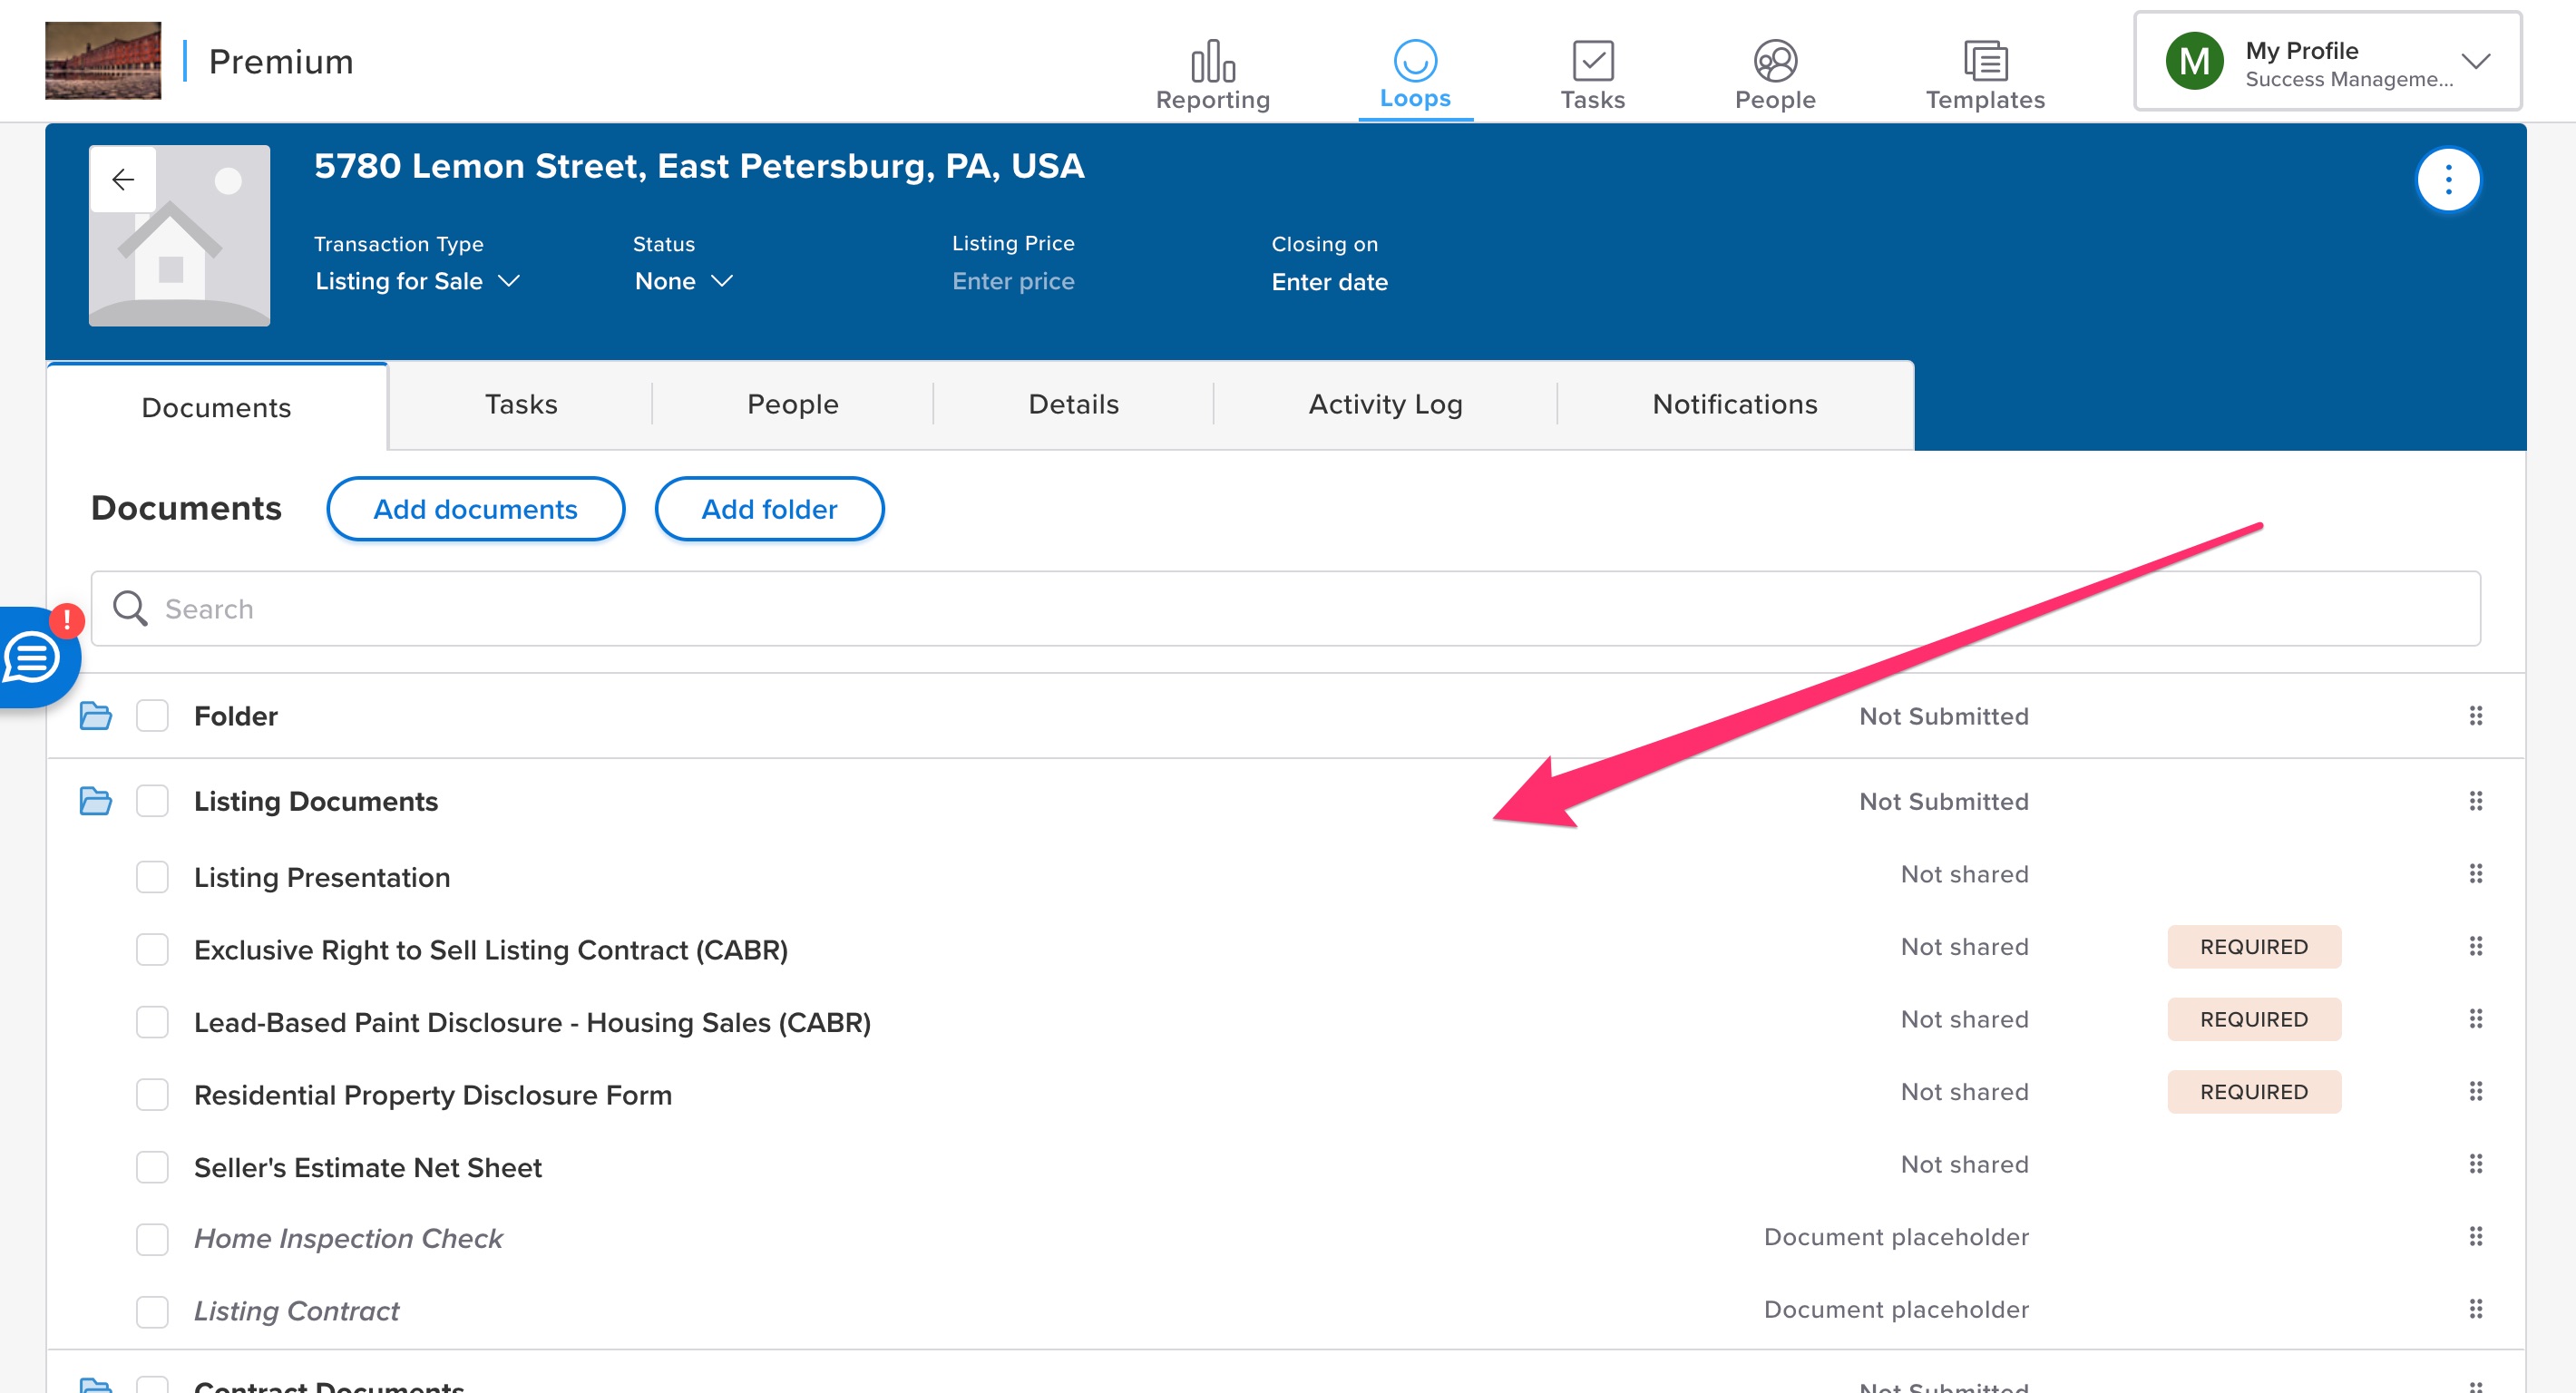Tick the Seller's Estimate Net Sheet checkbox

pyautogui.click(x=152, y=1167)
